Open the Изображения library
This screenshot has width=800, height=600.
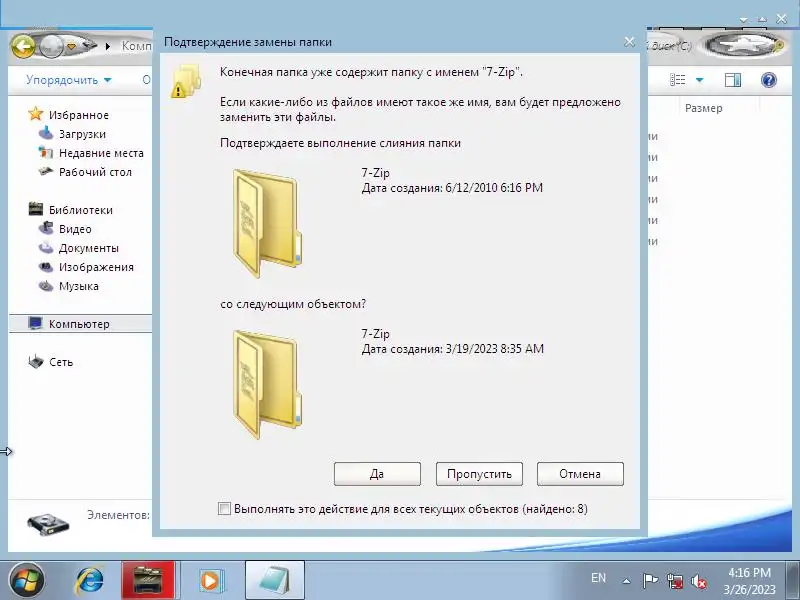click(96, 267)
